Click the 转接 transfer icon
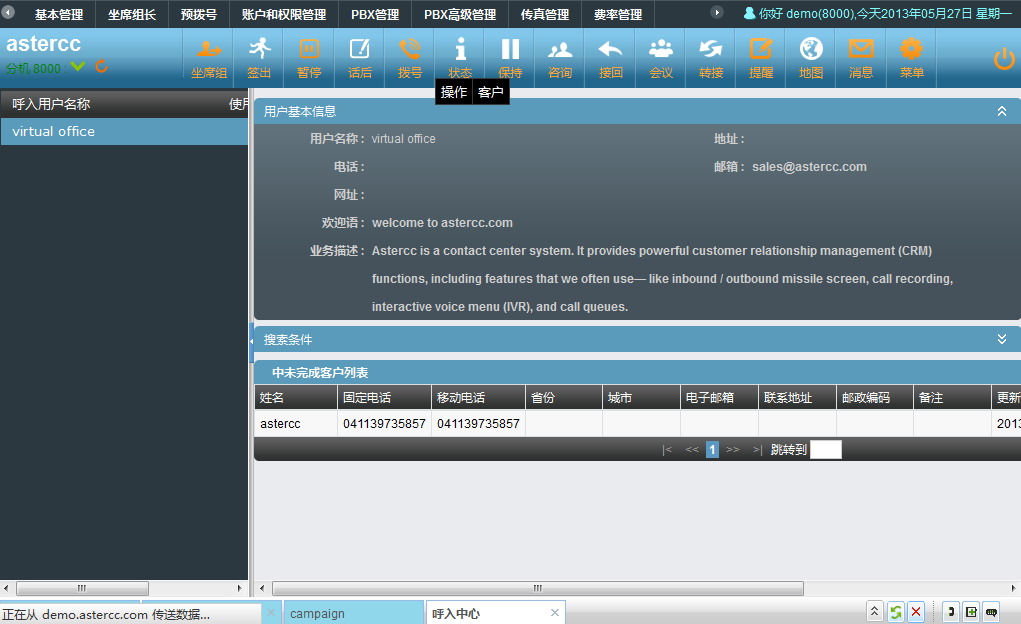The image size is (1021, 624). click(711, 56)
